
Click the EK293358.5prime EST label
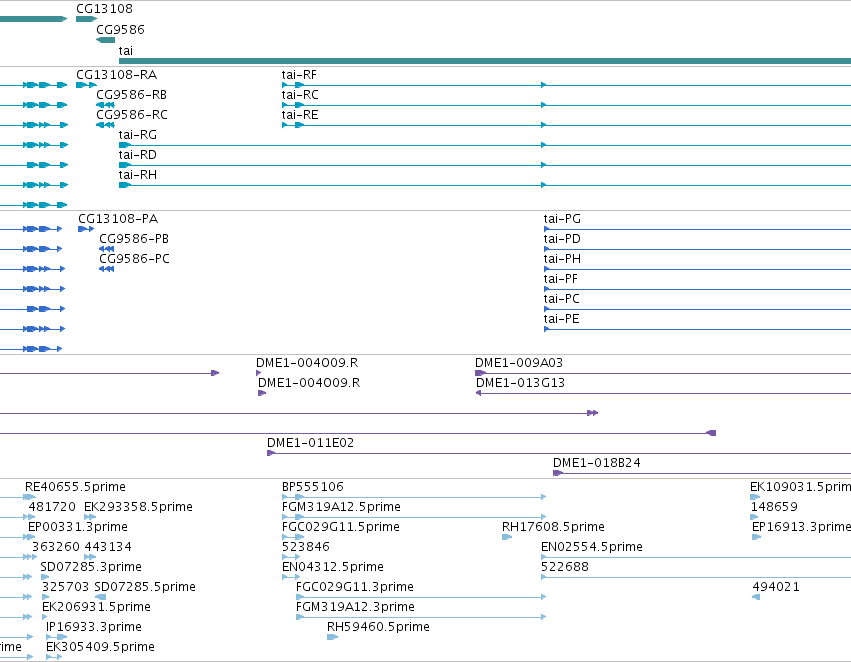[138, 507]
